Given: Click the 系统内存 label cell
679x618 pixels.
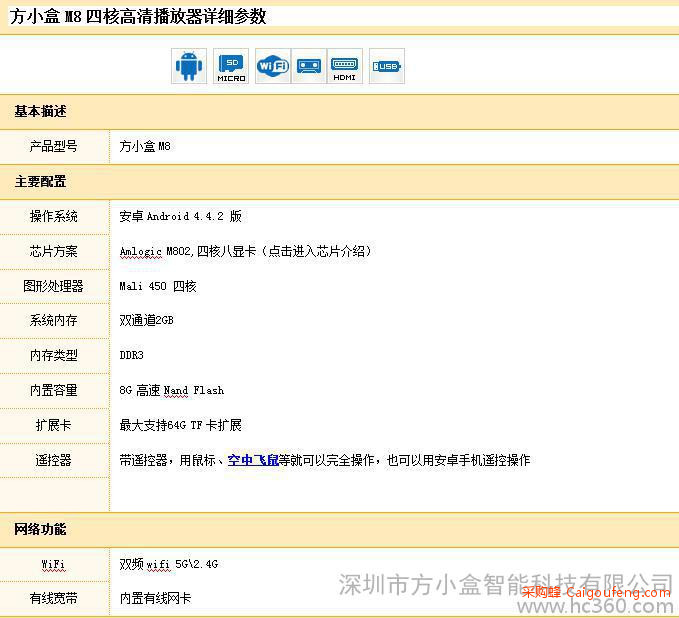Looking at the screenshot, I should pos(54,320).
